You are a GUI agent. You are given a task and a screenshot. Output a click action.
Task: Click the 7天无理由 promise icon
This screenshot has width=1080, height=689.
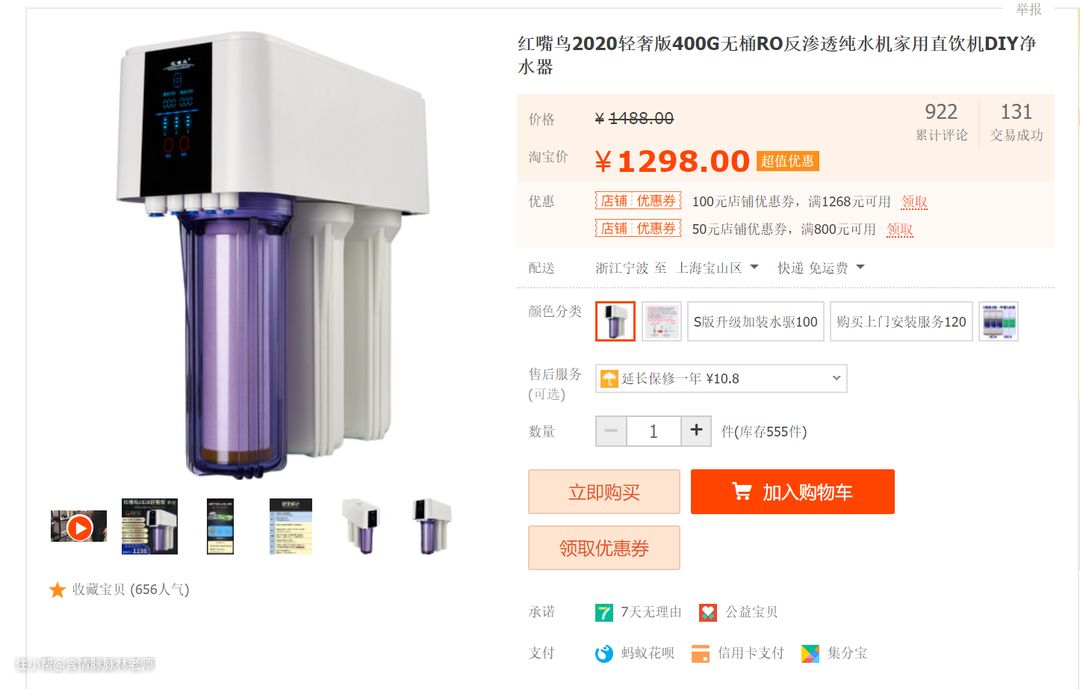[x=604, y=613]
